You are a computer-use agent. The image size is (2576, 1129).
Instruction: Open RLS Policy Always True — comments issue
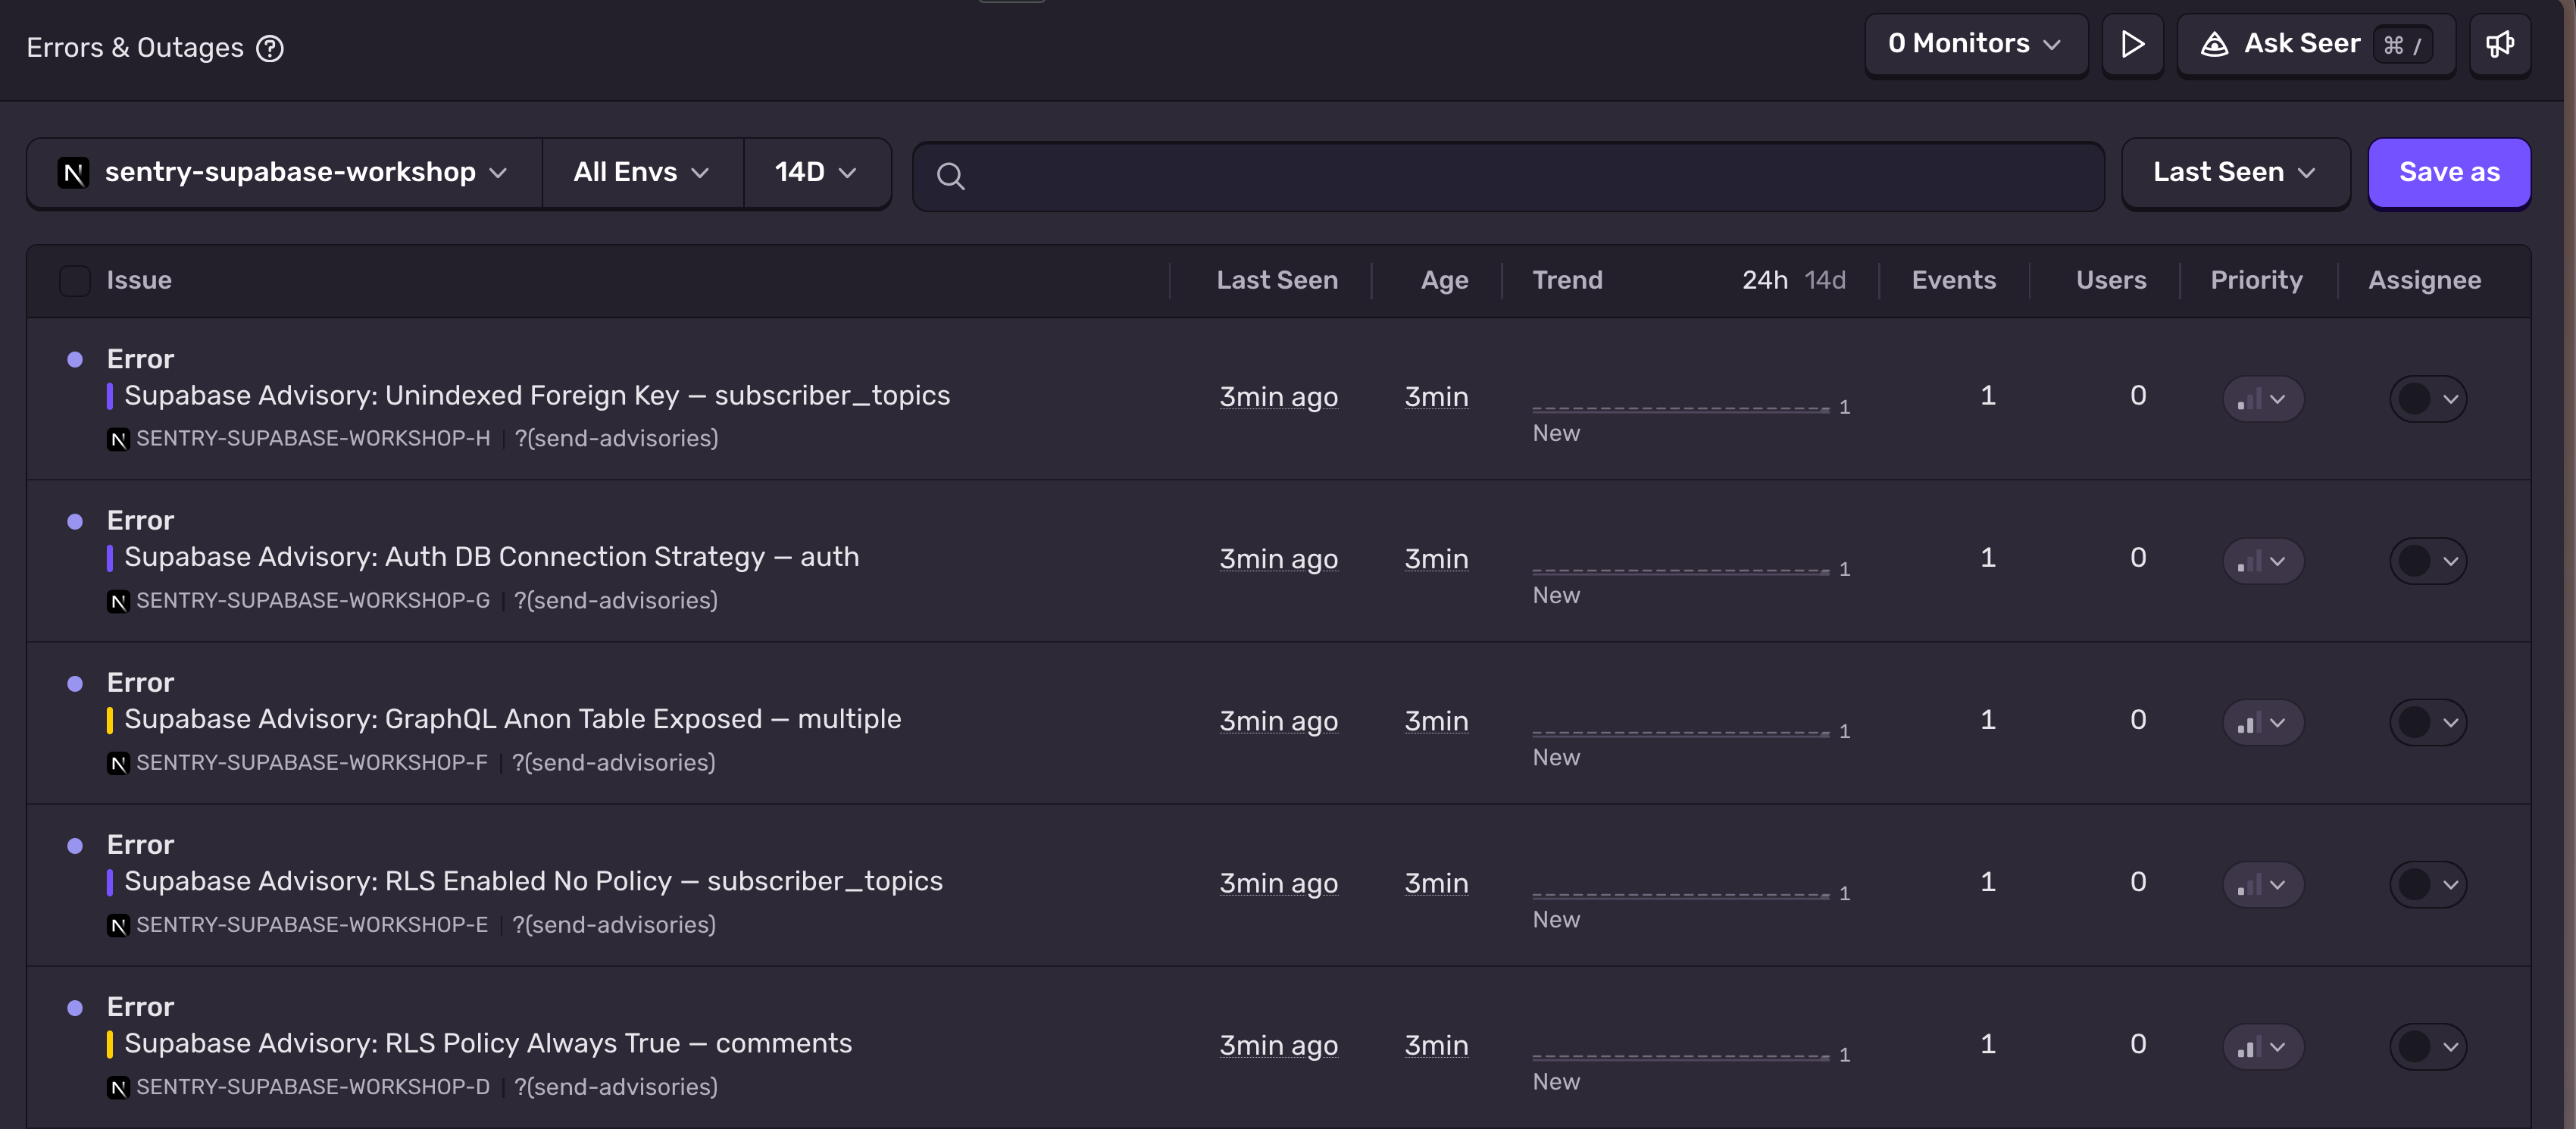(x=488, y=1043)
